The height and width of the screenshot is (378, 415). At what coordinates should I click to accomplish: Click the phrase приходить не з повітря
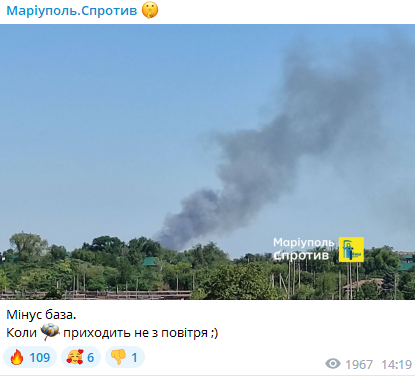[135, 333]
